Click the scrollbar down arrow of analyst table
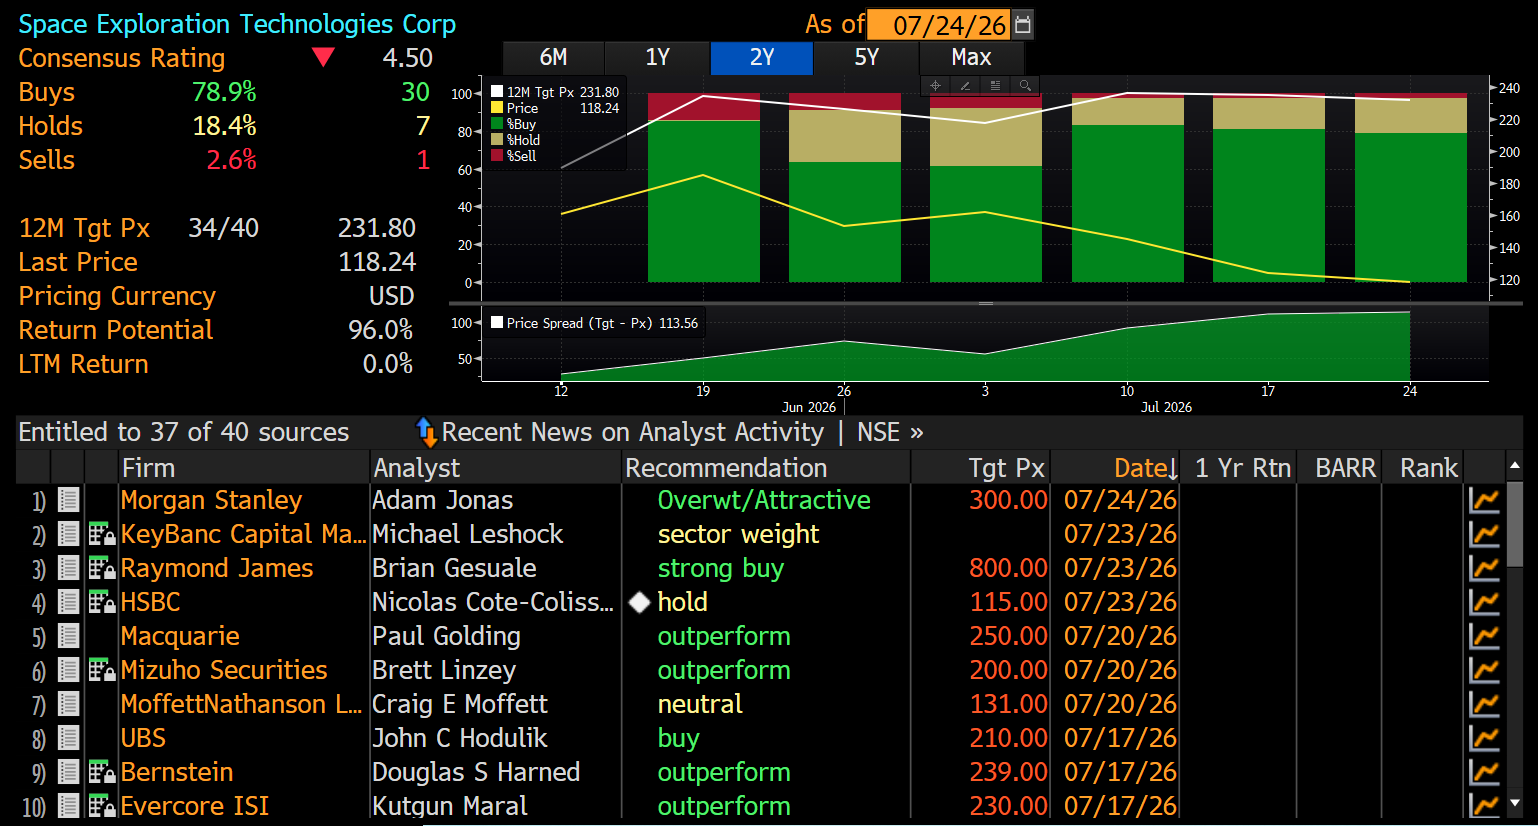 (1514, 802)
